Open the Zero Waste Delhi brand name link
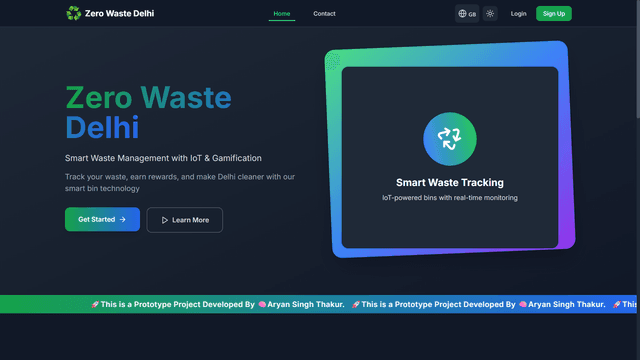This screenshot has width=640, height=360. coord(119,13)
